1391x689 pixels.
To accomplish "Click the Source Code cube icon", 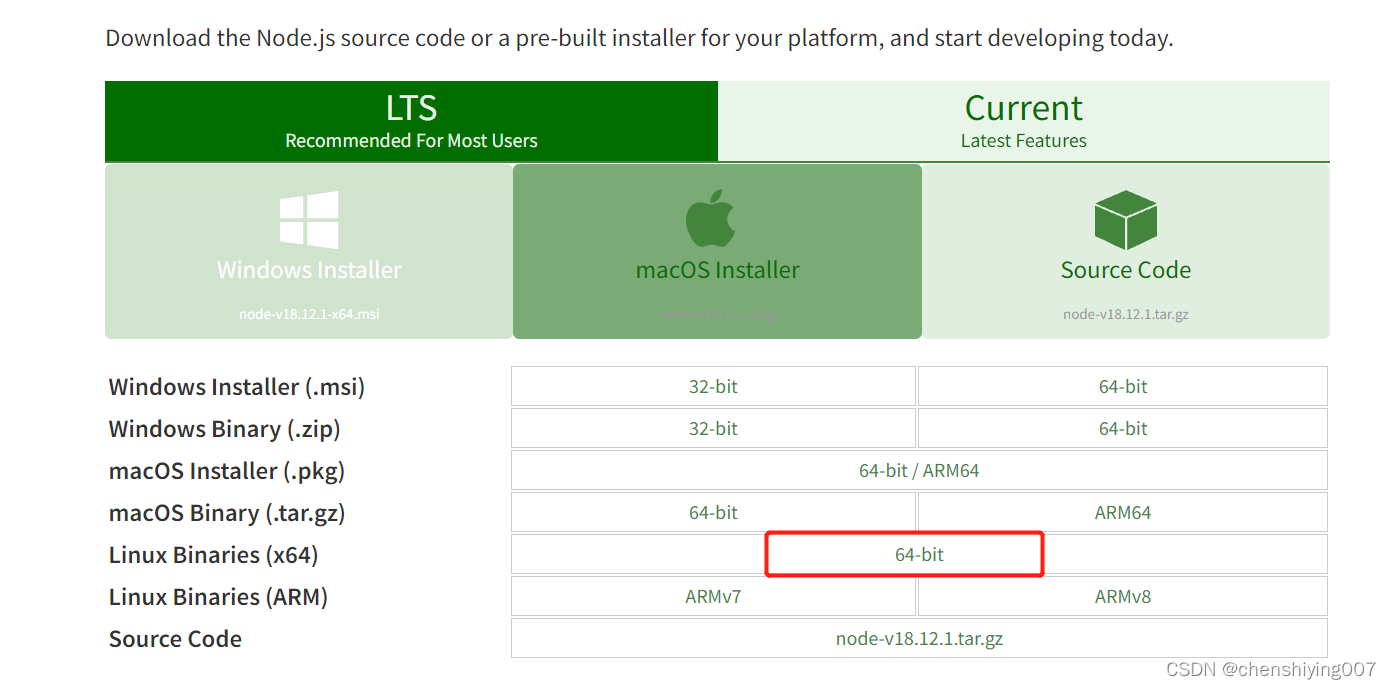I will tap(1125, 220).
